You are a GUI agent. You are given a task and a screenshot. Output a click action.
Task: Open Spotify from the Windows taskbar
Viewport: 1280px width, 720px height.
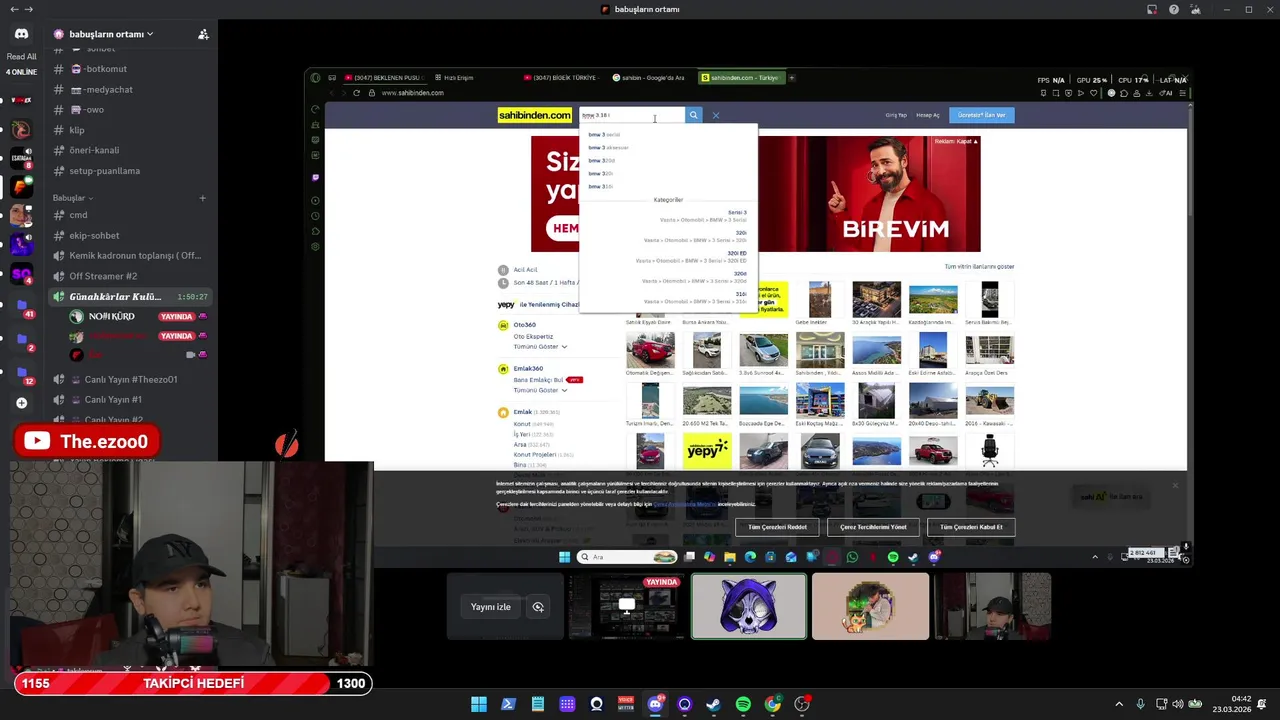tap(743, 704)
